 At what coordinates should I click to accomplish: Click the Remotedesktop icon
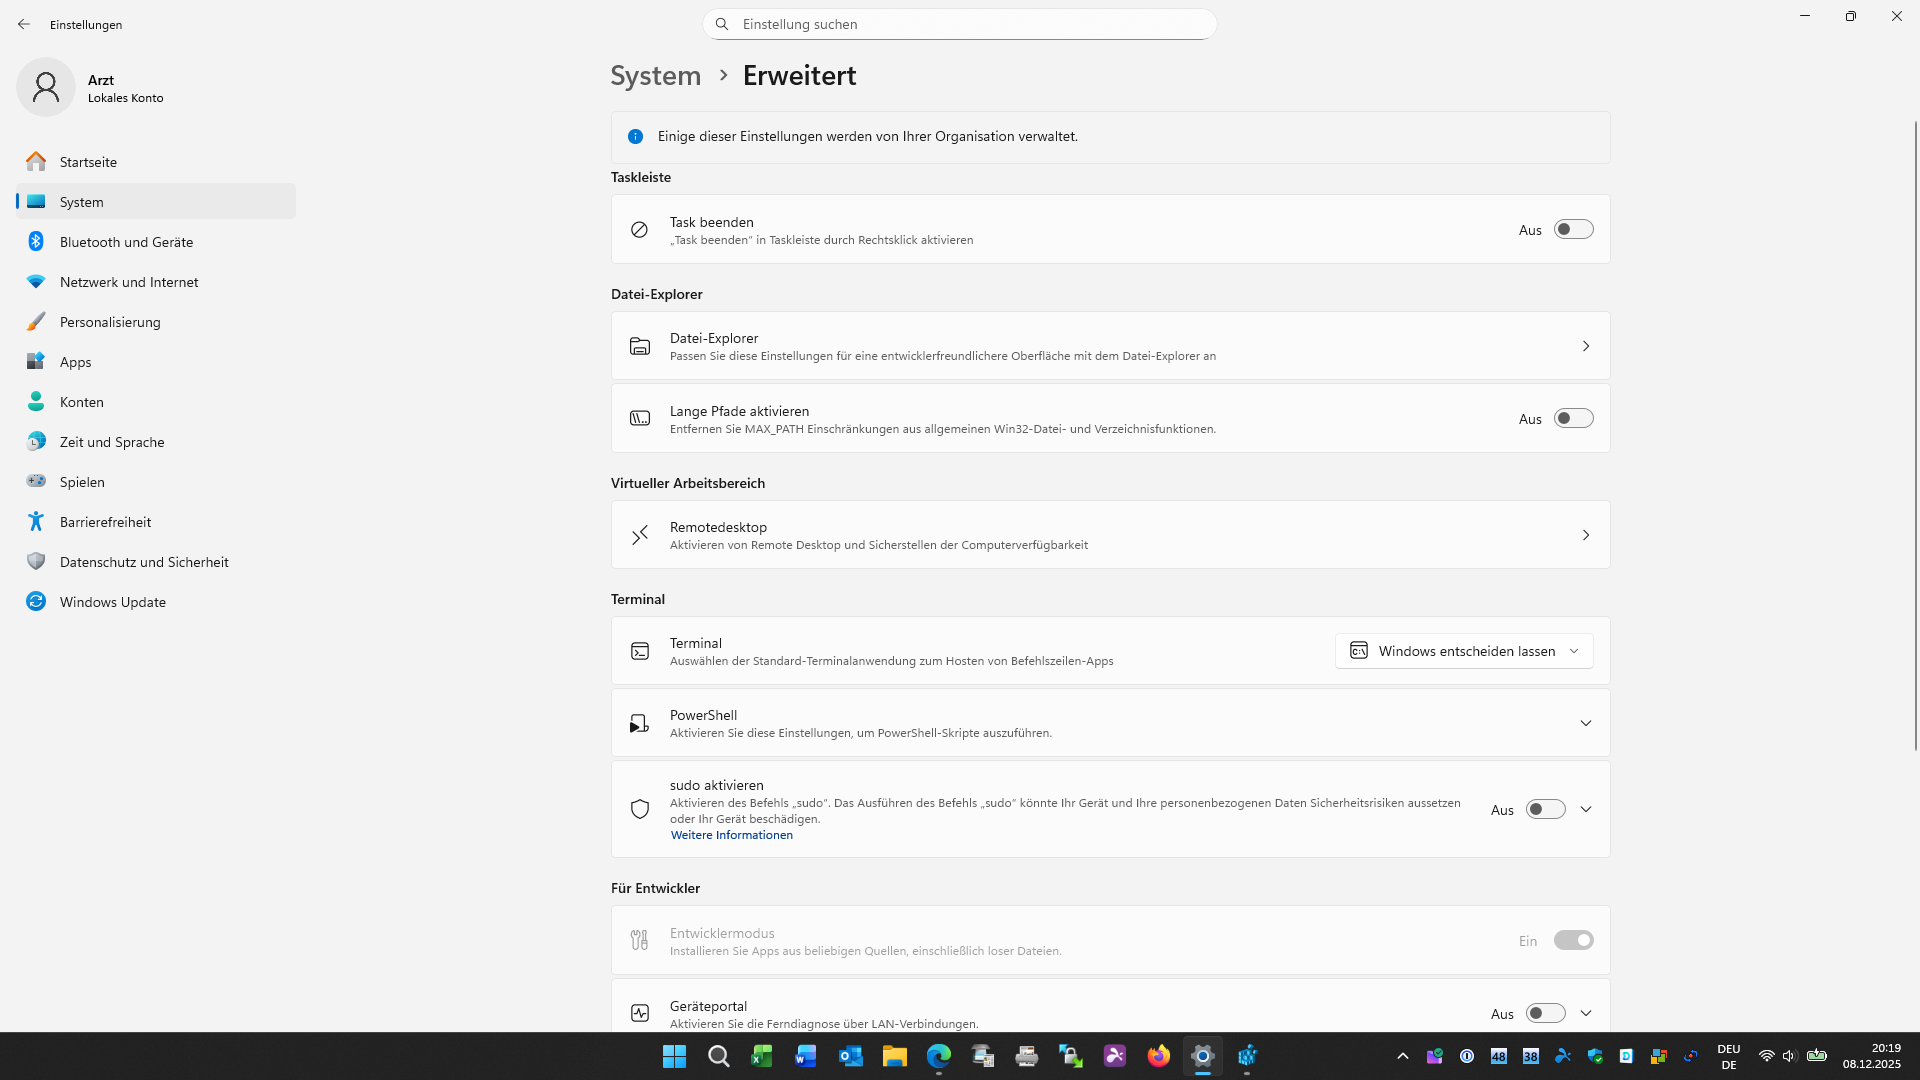[640, 535]
